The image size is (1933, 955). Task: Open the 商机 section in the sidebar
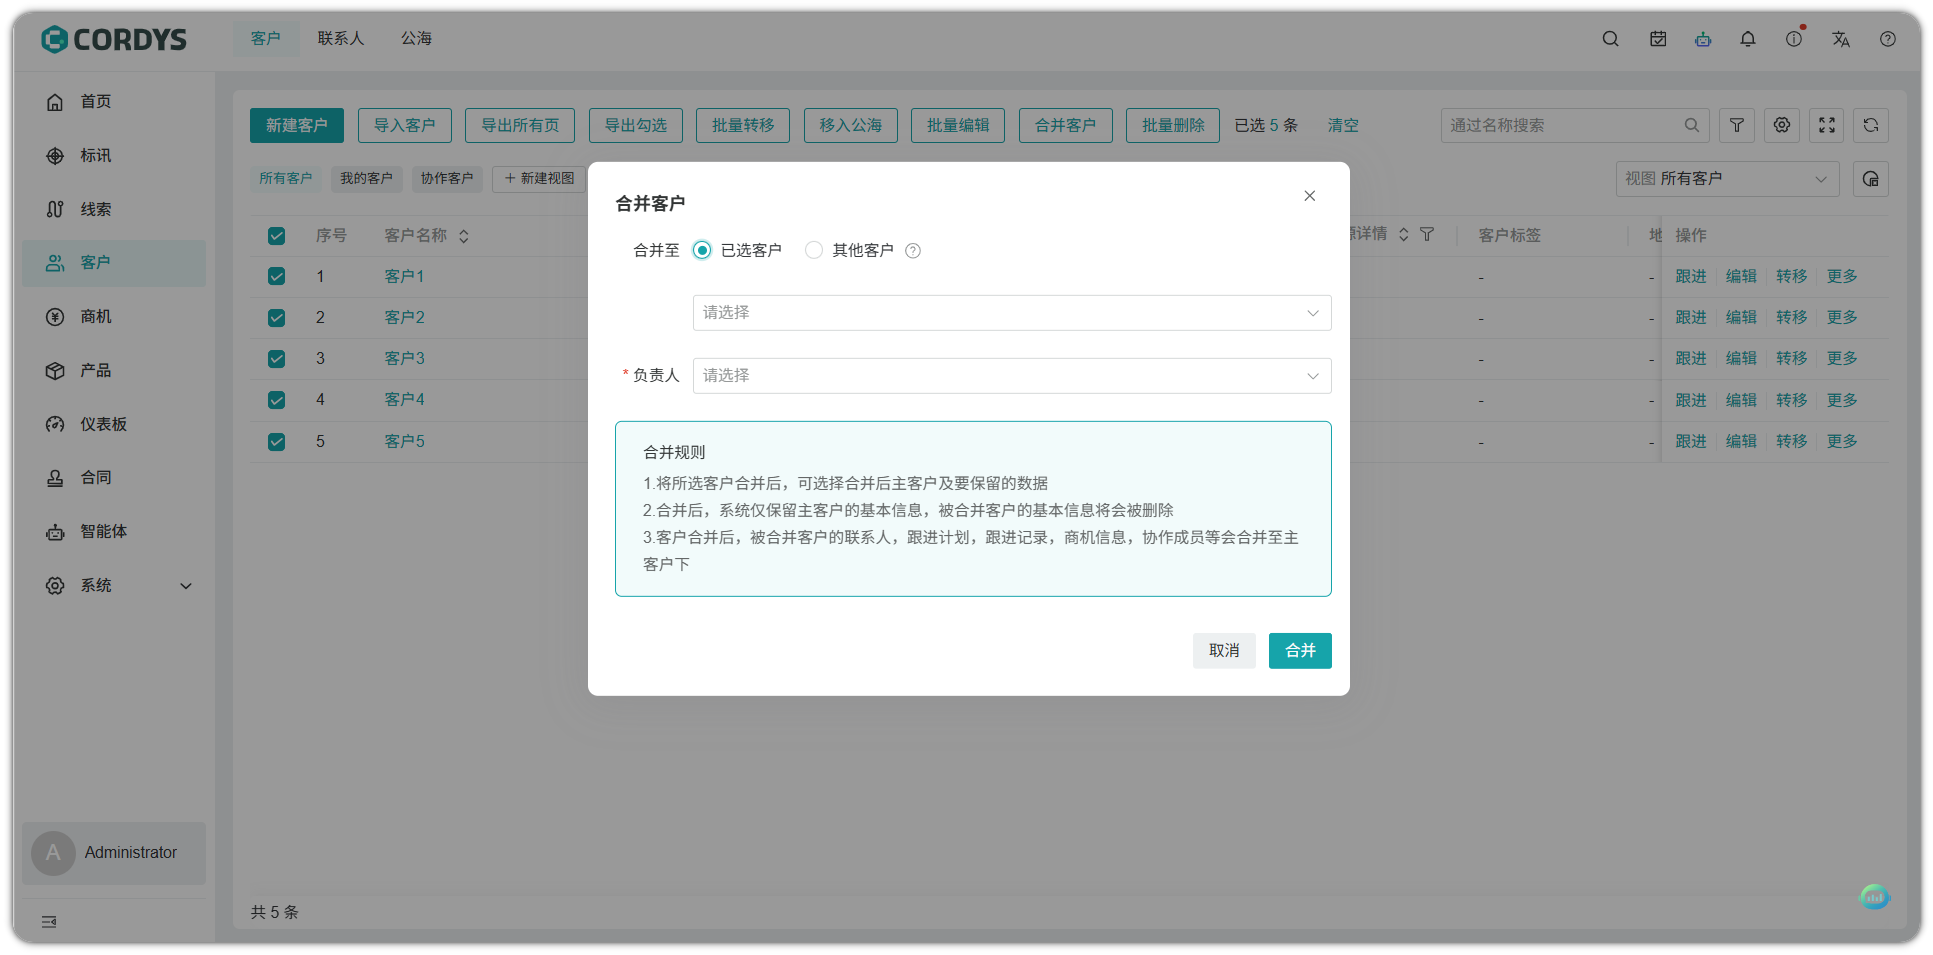pos(96,316)
